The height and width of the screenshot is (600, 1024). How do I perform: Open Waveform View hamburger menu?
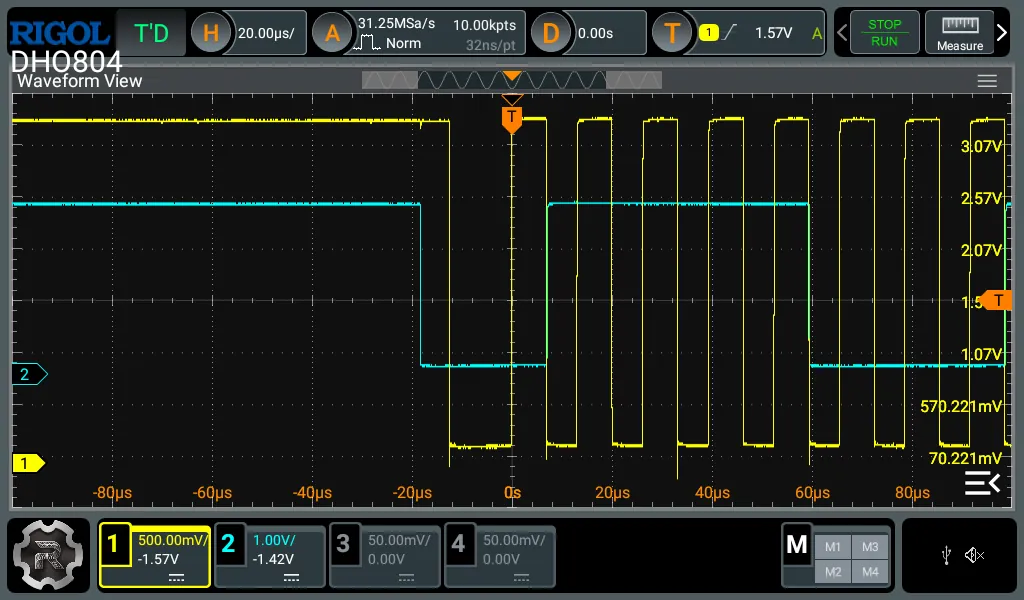pos(987,81)
